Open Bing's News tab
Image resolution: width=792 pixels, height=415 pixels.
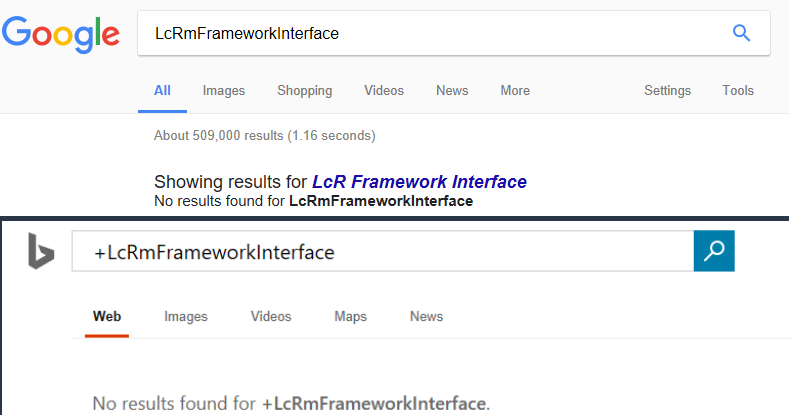pos(426,317)
